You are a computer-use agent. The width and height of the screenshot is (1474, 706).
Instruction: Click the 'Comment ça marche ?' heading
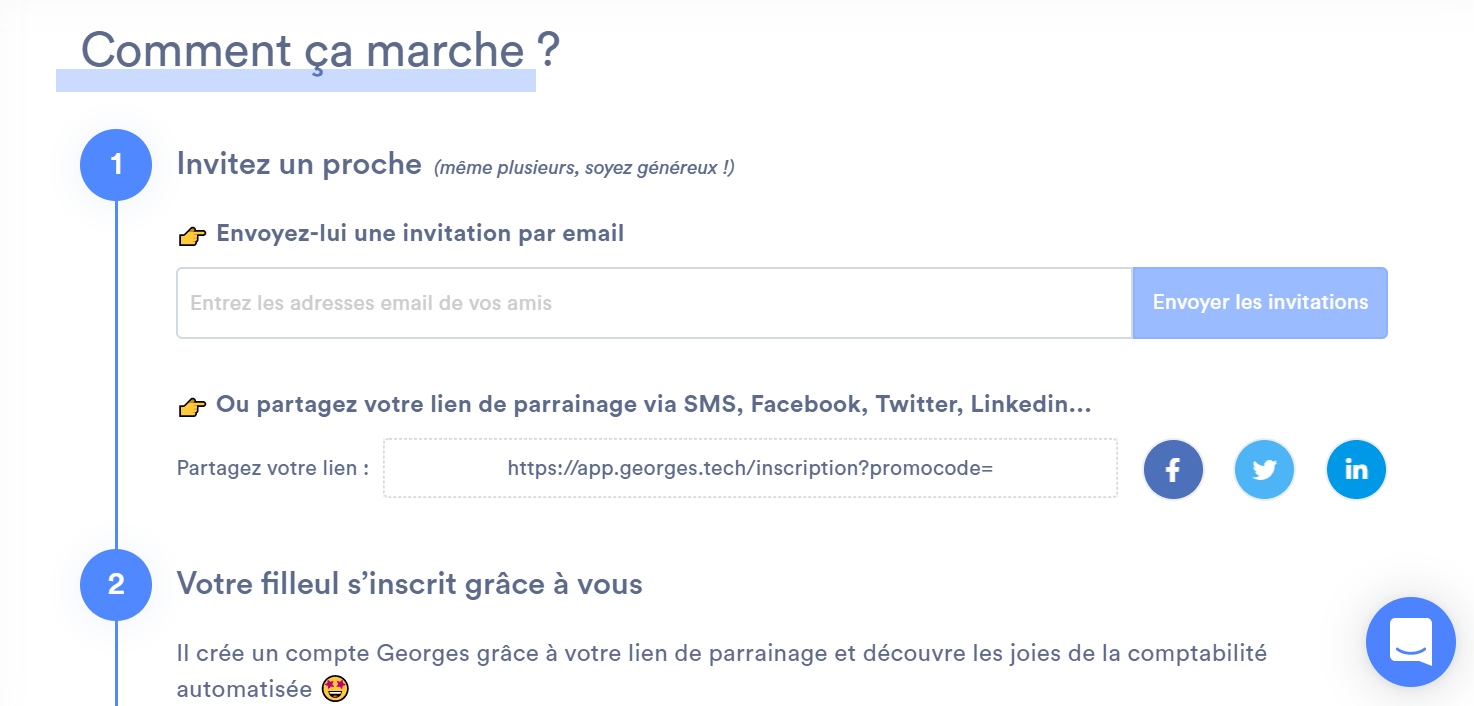(x=320, y=52)
